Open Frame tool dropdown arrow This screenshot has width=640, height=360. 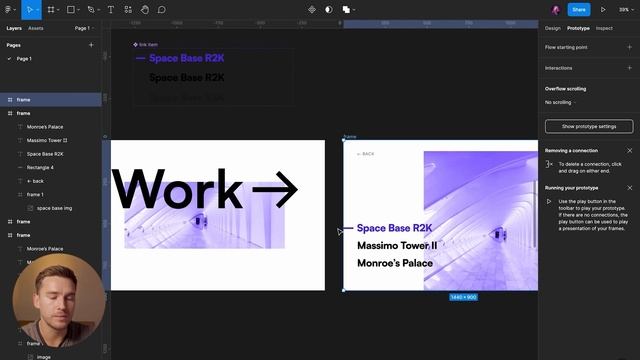pyautogui.click(x=58, y=10)
